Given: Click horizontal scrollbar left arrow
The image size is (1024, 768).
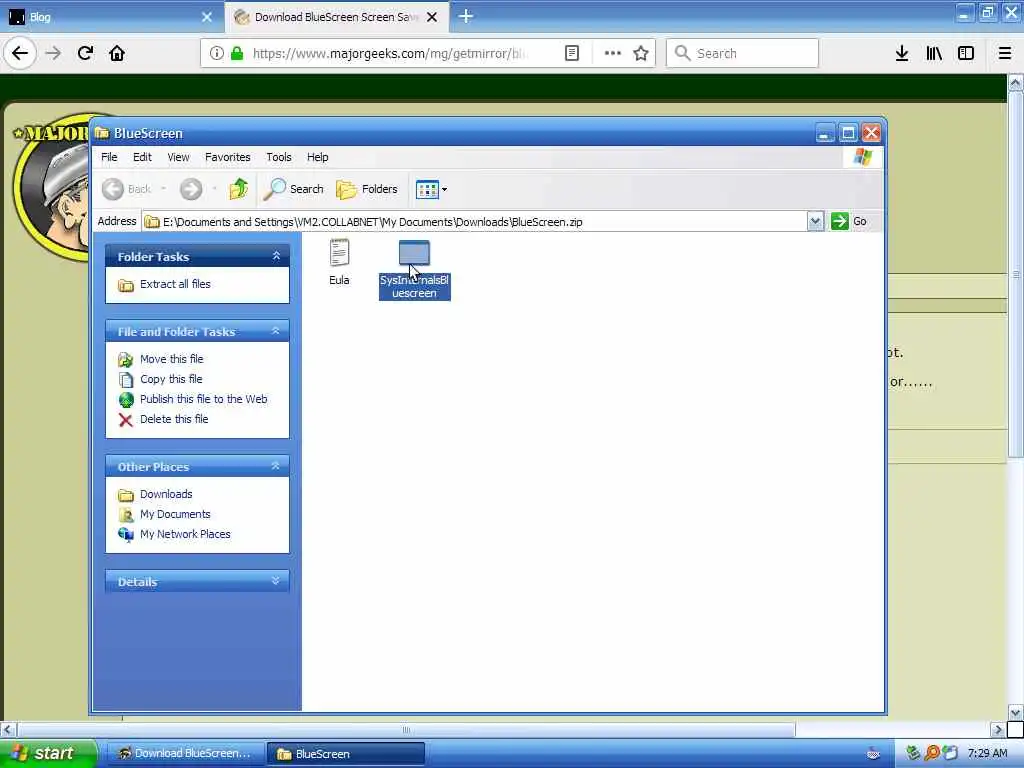Looking at the screenshot, I should (x=7, y=729).
